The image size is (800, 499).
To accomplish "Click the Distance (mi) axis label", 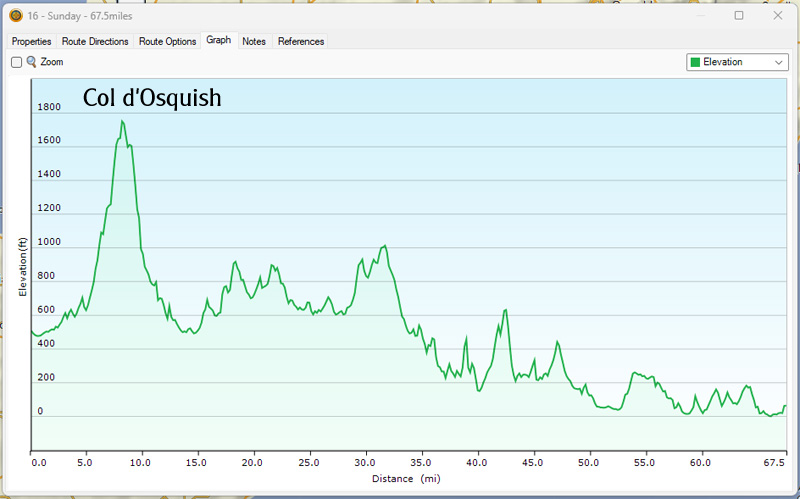I will click(x=406, y=479).
